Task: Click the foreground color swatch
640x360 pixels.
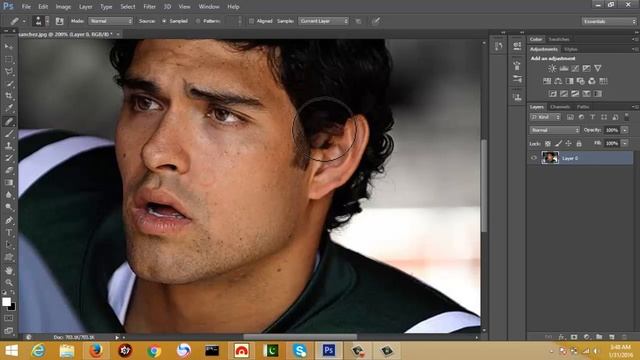Action: (x=6, y=302)
